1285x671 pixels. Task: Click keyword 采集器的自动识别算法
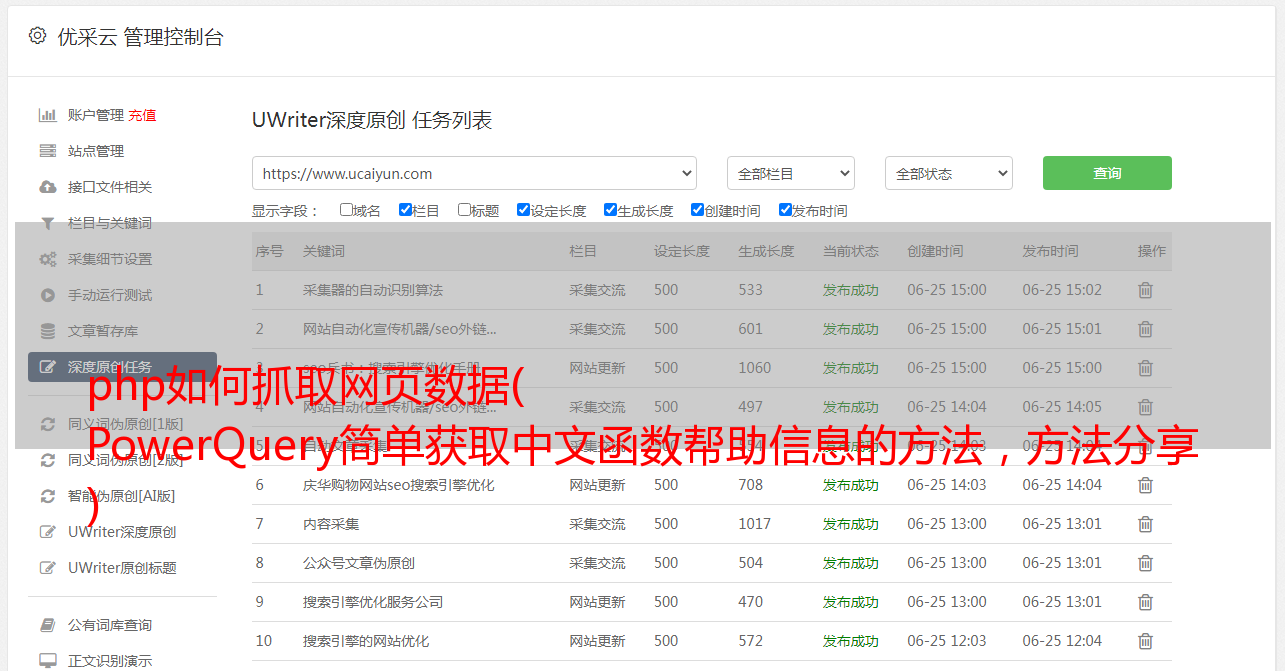(373, 290)
